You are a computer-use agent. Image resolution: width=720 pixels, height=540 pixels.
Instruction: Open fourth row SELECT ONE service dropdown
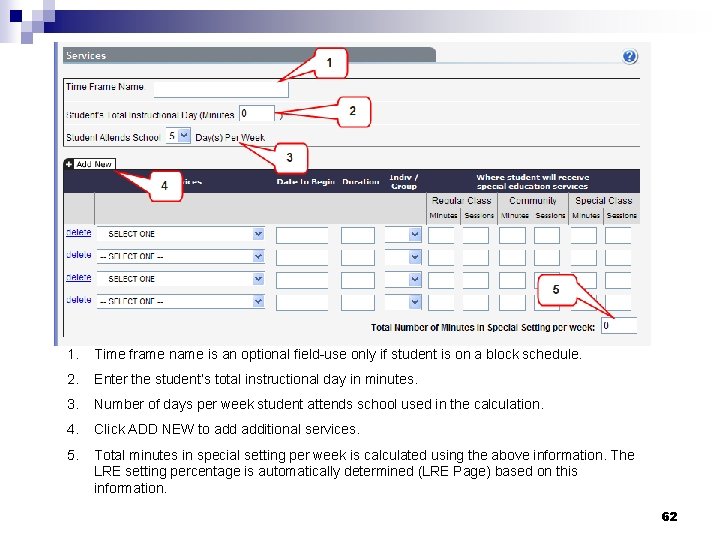pos(181,301)
